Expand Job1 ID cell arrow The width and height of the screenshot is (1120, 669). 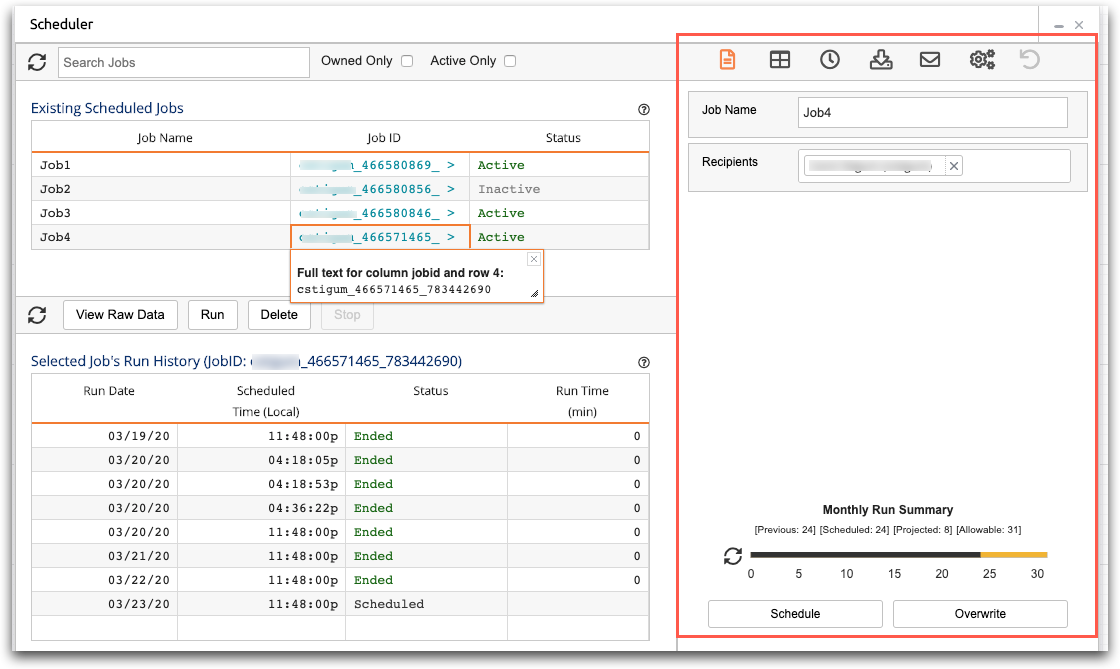tap(451, 165)
